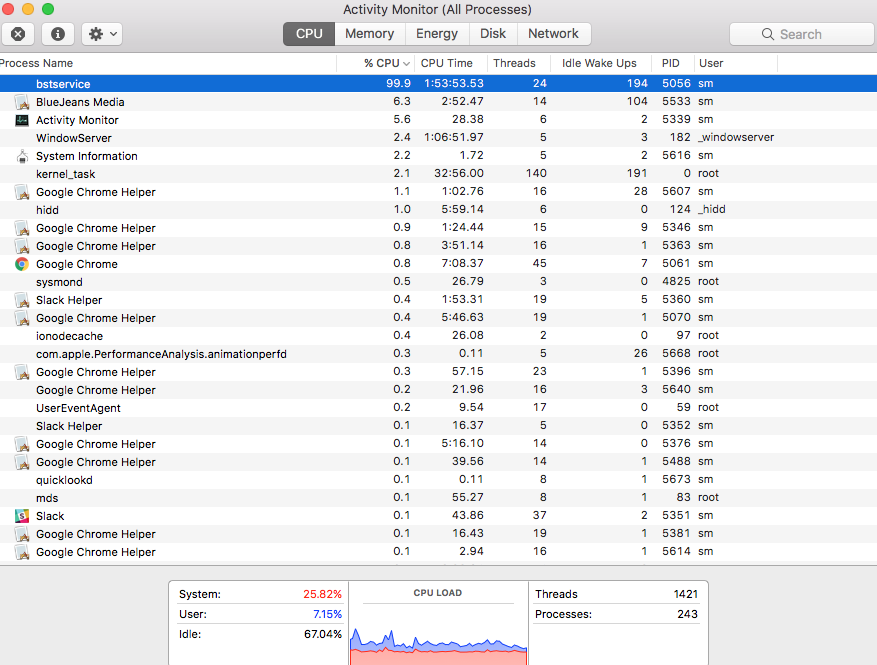Click the quit process stop icon

(18, 34)
